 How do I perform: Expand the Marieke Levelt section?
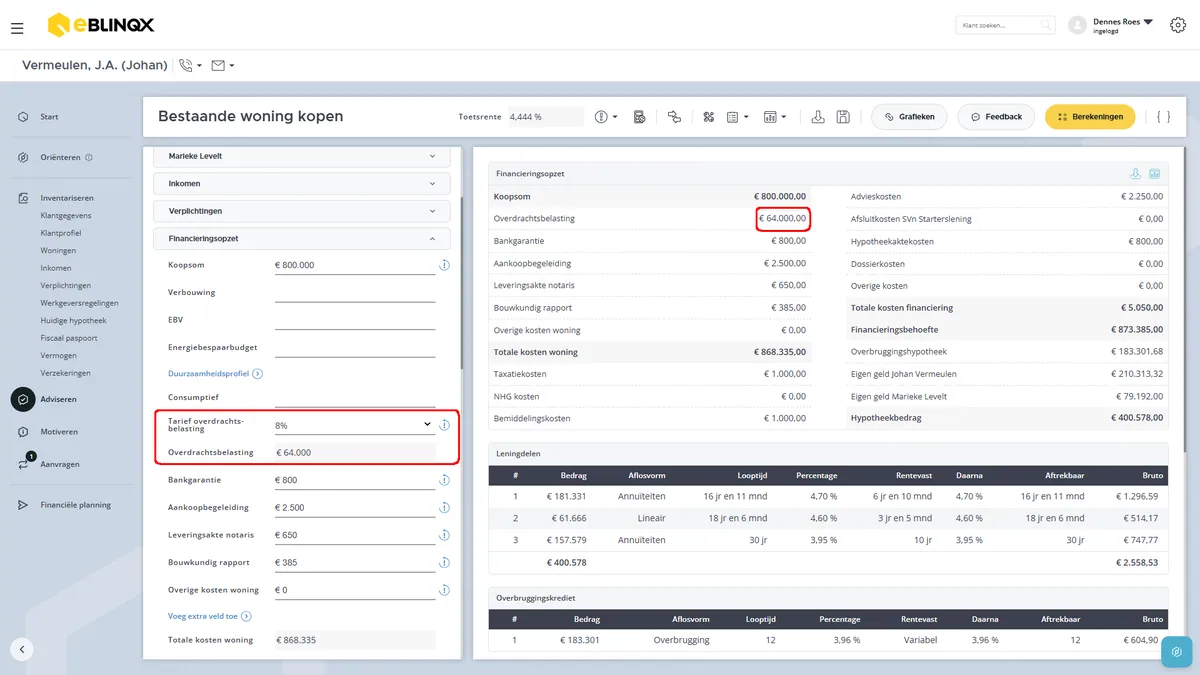tap(302, 156)
